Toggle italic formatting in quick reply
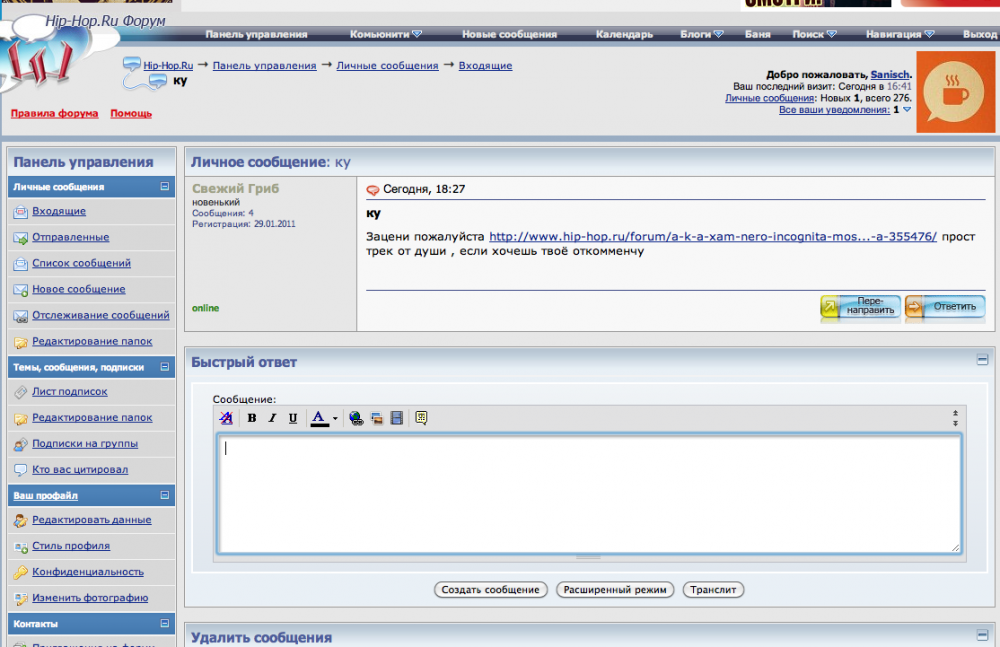The height and width of the screenshot is (647, 1000). (x=272, y=418)
